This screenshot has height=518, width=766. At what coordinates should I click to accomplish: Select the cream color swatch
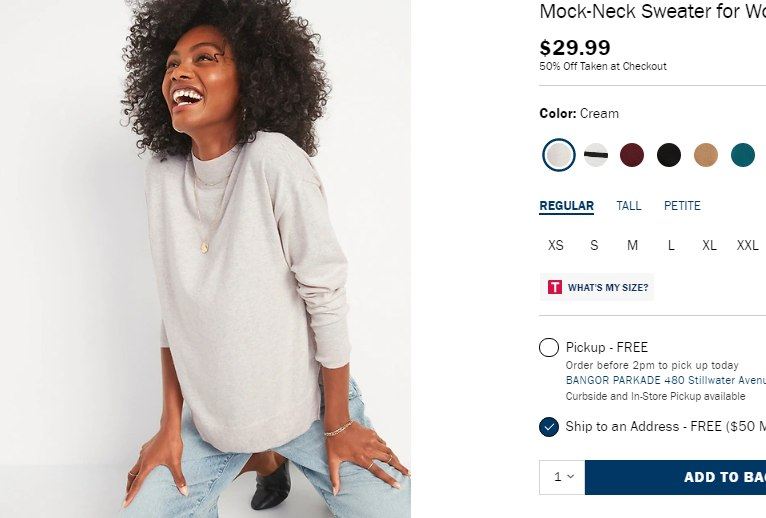(559, 155)
